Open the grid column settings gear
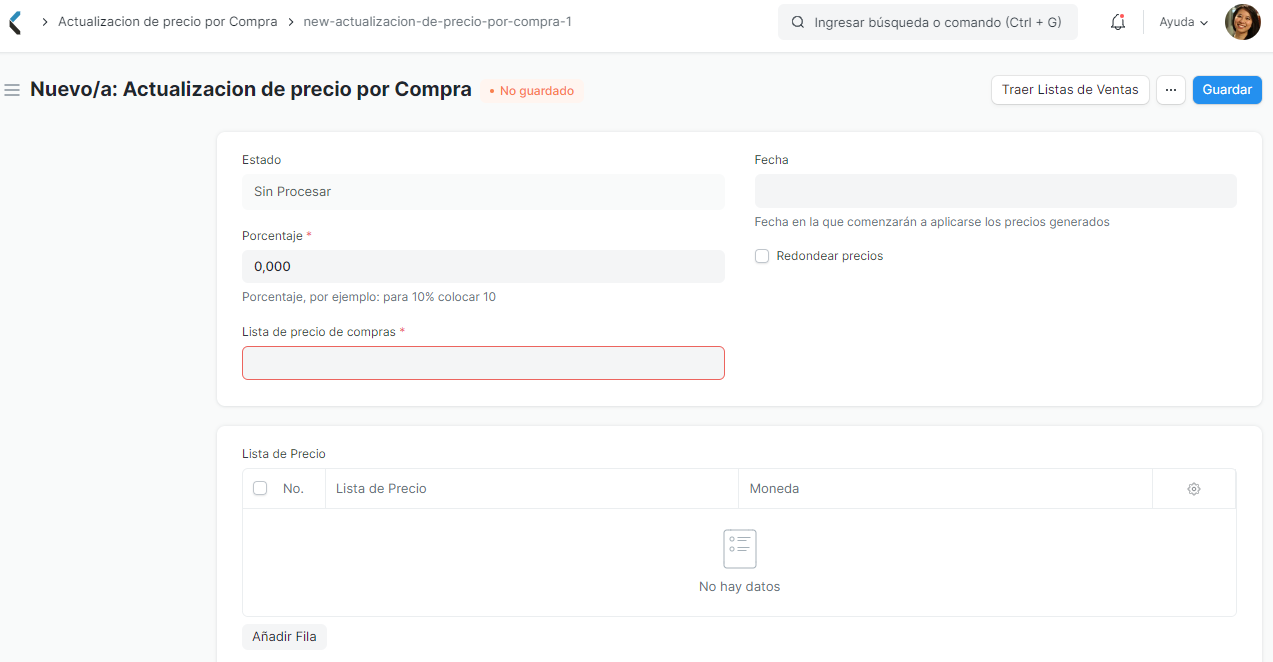The image size is (1273, 662). click(x=1193, y=489)
